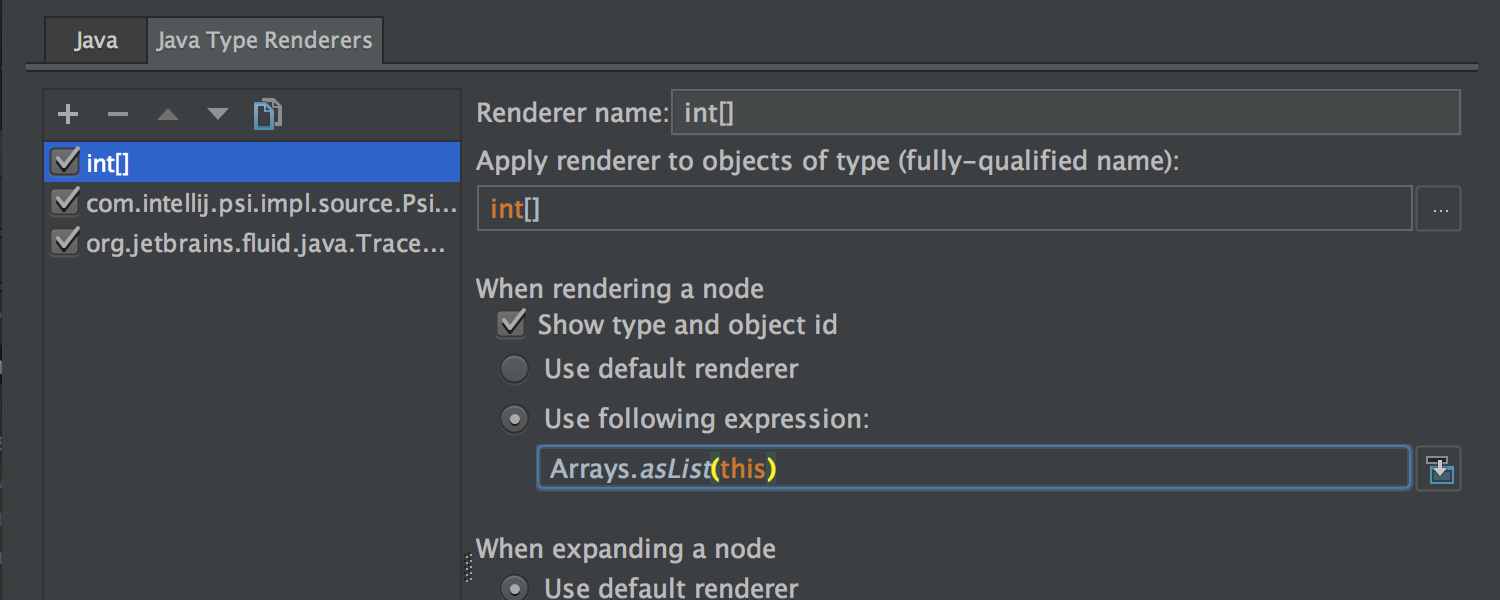Move the int[] renderer up
The image size is (1500, 600).
[167, 113]
